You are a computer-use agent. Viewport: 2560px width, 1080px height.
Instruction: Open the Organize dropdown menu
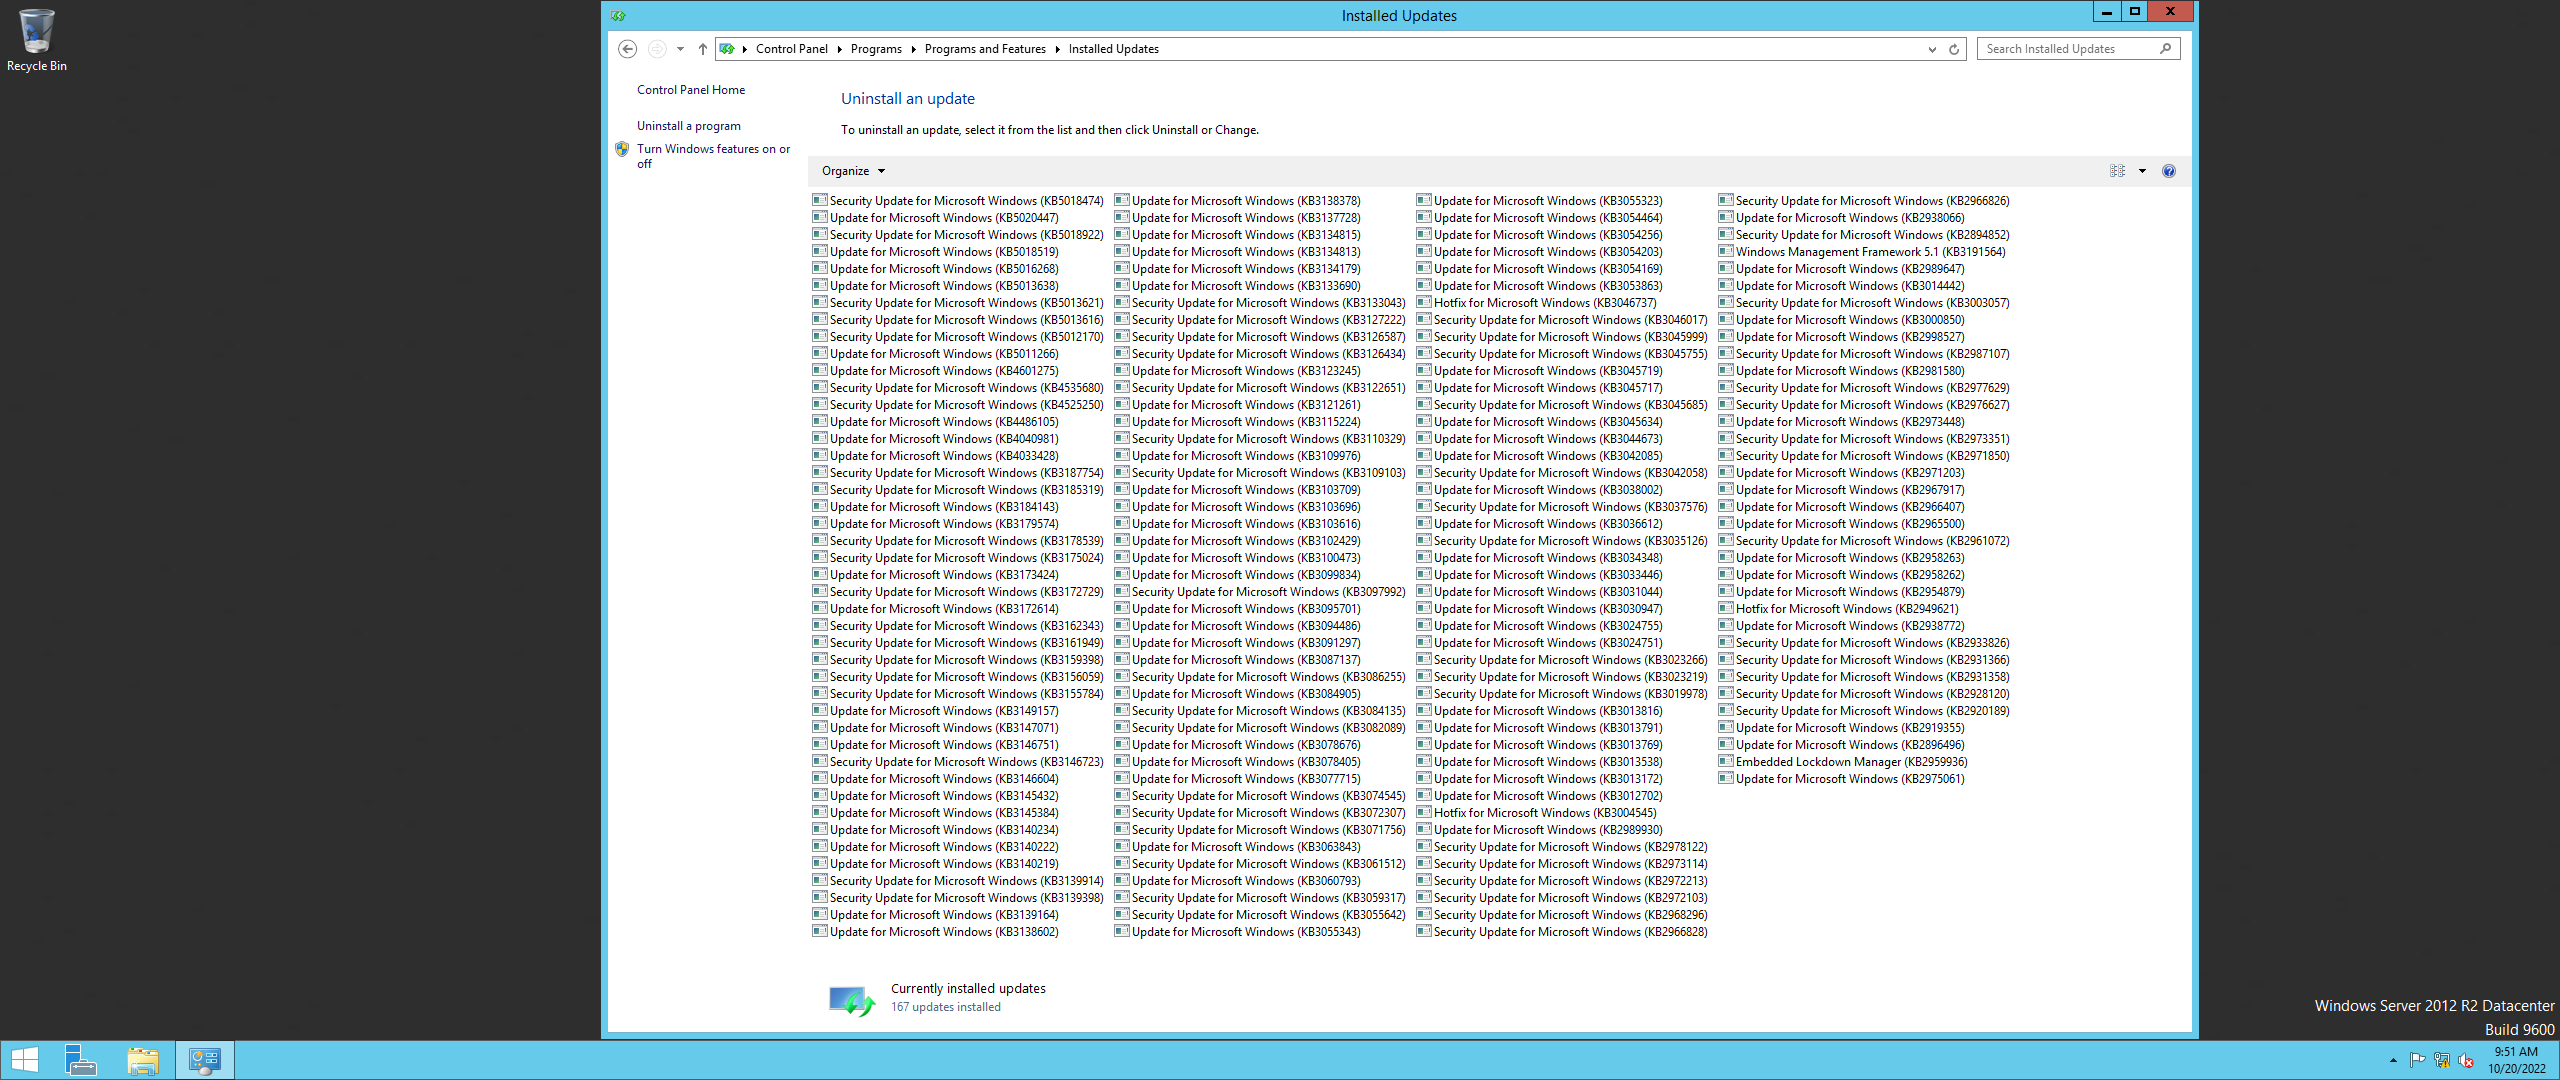pyautogui.click(x=853, y=171)
